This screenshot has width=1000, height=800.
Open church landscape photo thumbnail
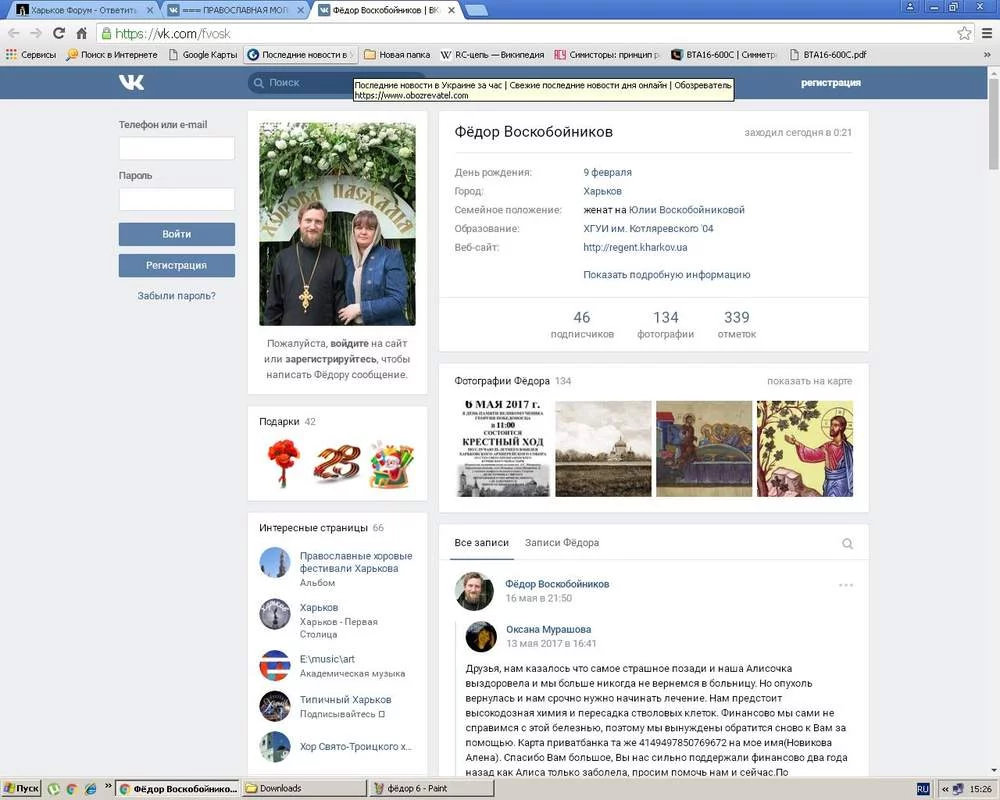point(603,448)
